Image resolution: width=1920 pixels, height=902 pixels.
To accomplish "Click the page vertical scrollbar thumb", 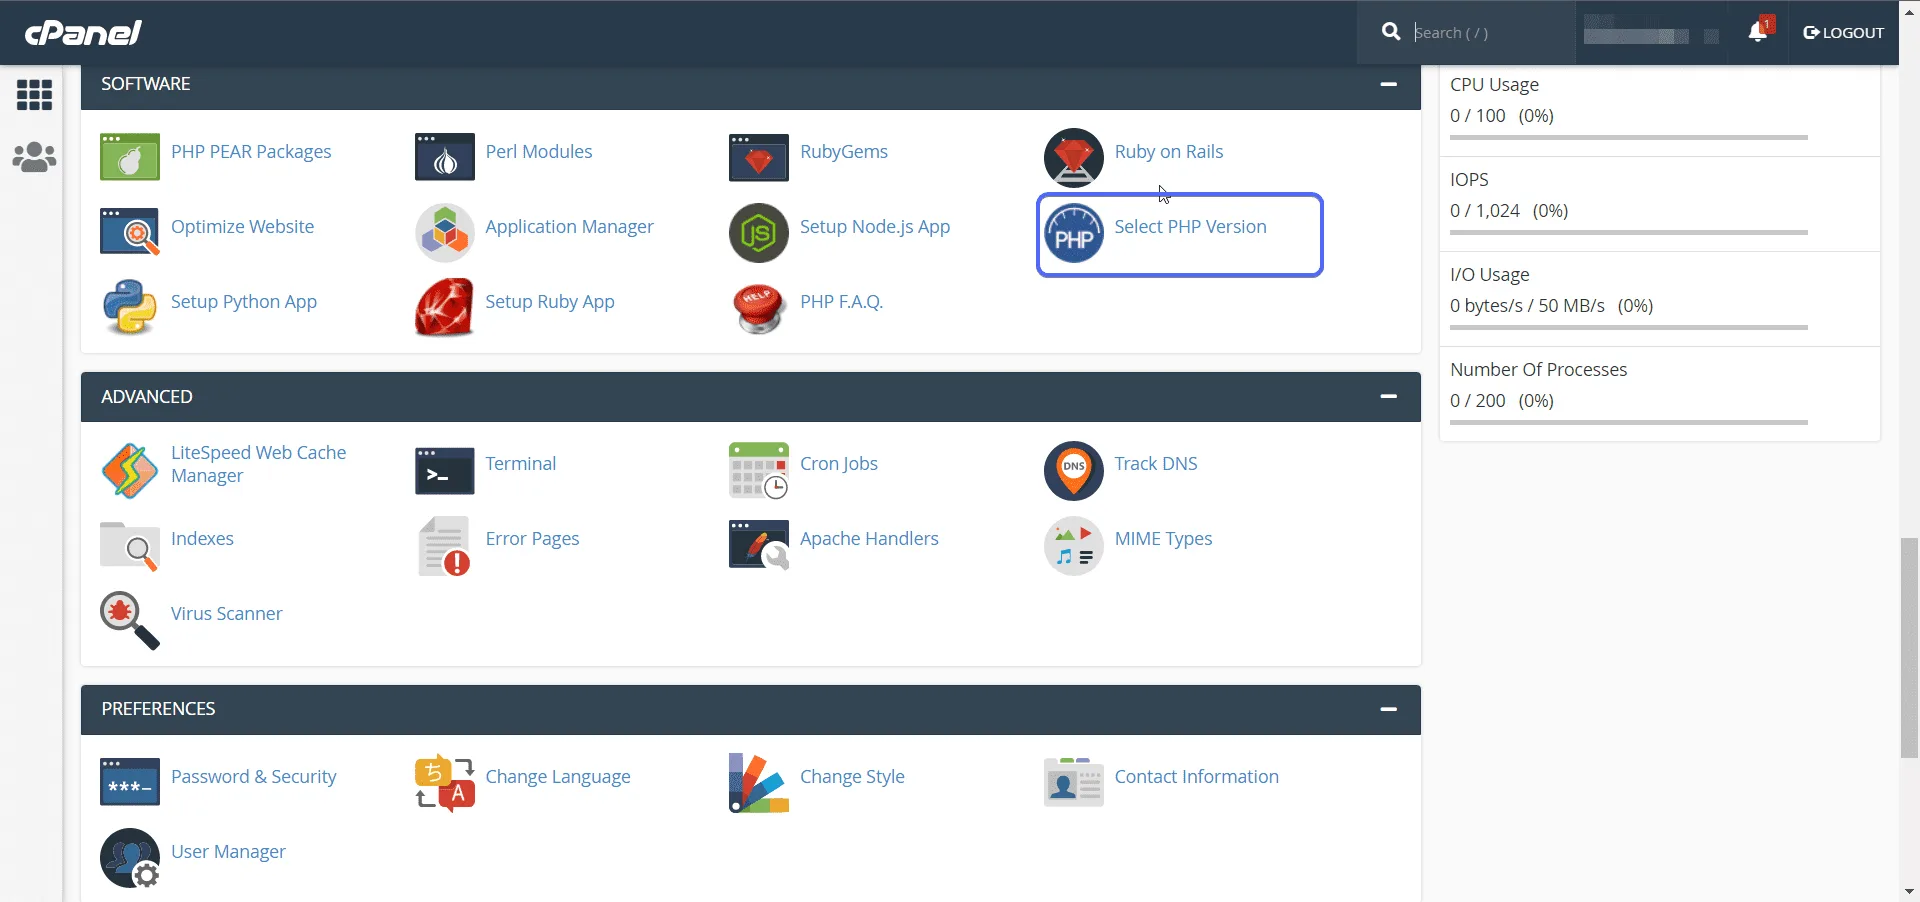I will pyautogui.click(x=1909, y=648).
